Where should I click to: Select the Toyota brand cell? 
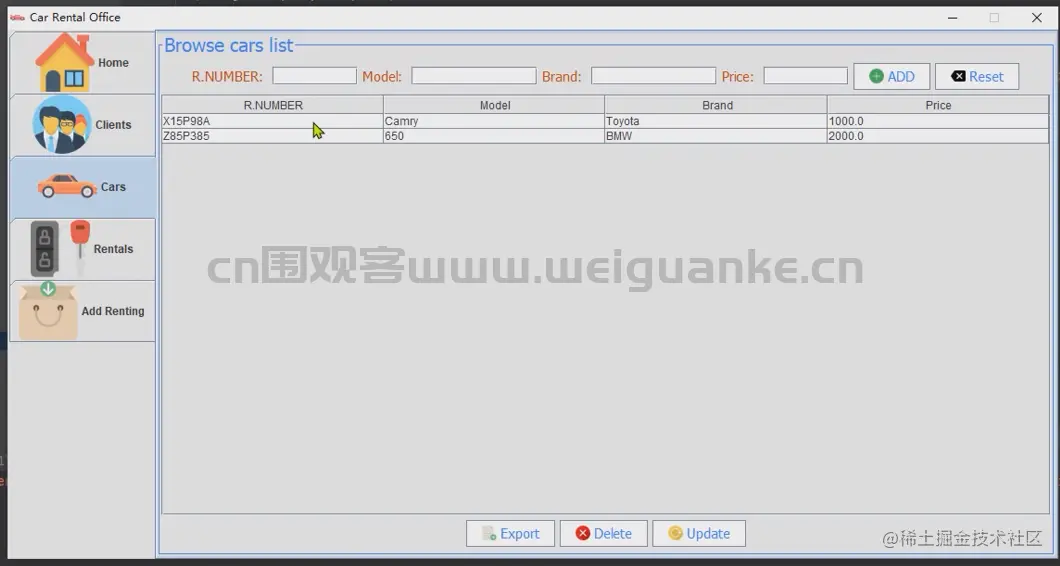tap(717, 121)
